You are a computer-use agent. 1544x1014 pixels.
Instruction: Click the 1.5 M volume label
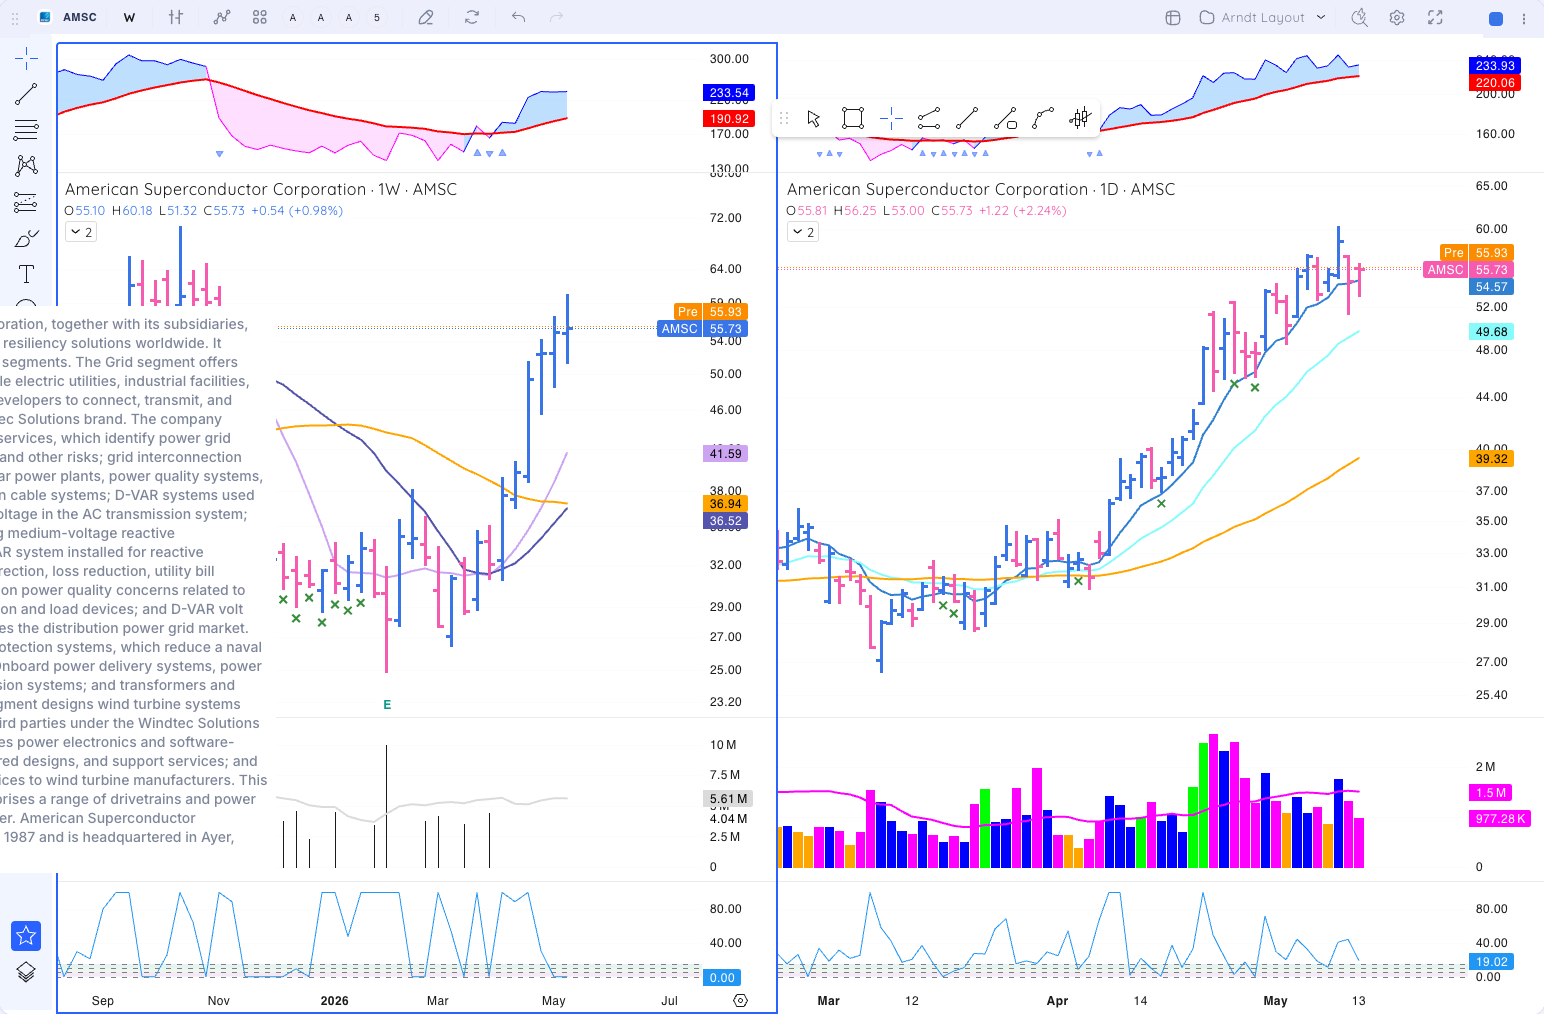(x=1491, y=793)
